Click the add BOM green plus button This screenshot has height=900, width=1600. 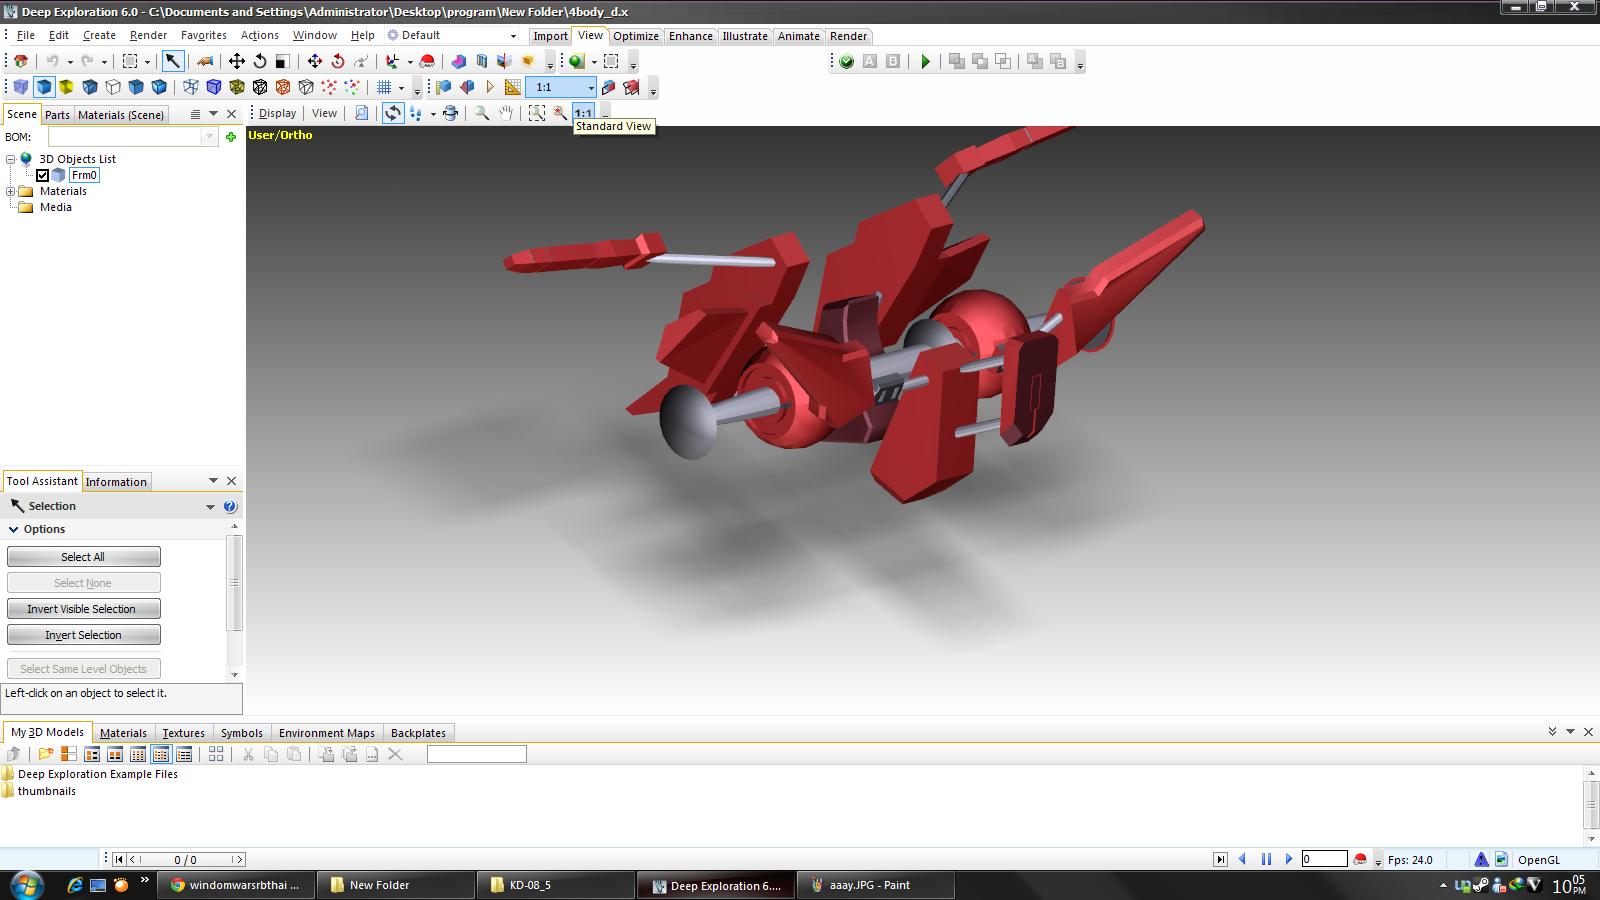(231, 137)
